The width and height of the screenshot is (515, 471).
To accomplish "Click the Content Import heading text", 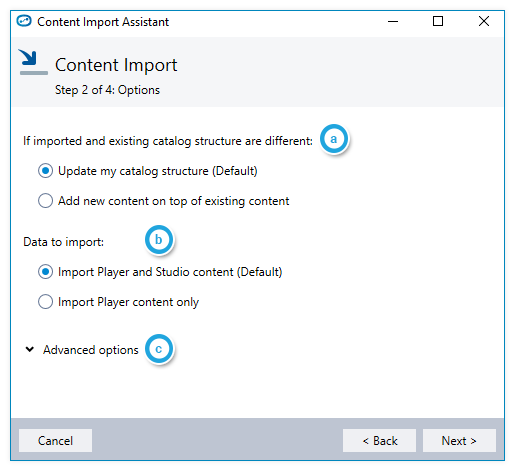I will (x=116, y=65).
